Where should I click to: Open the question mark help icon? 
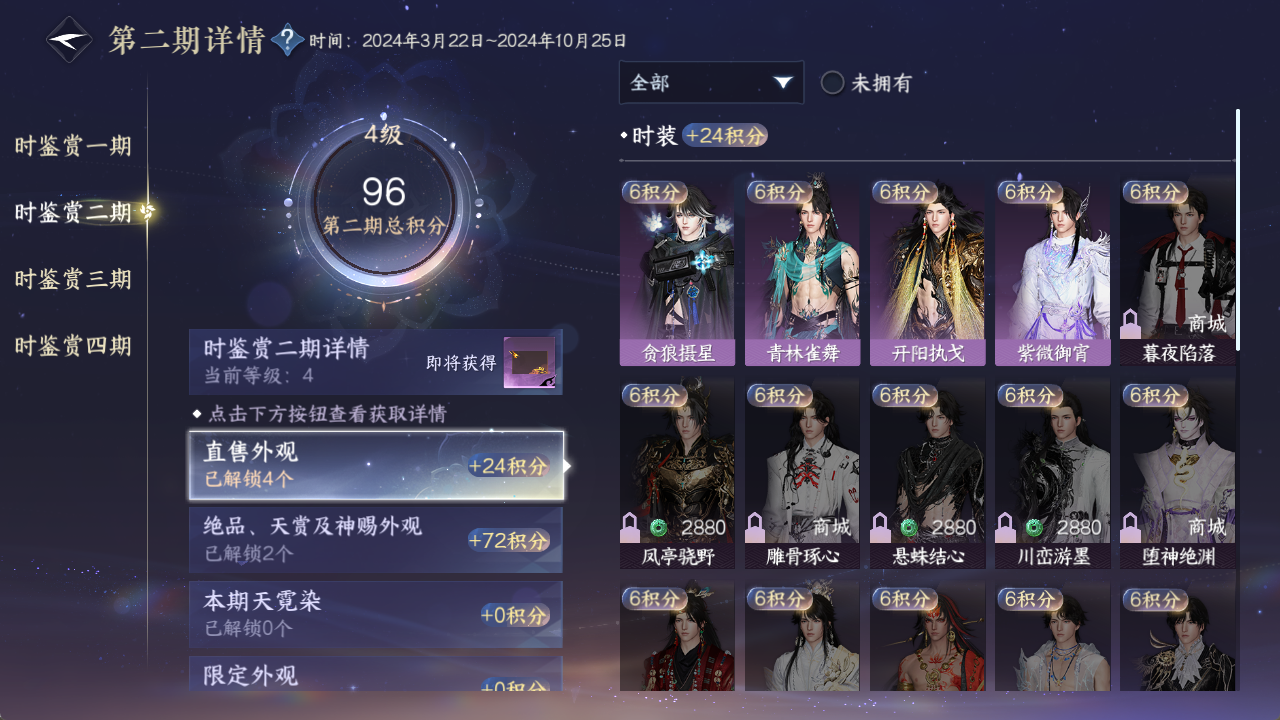click(x=287, y=40)
